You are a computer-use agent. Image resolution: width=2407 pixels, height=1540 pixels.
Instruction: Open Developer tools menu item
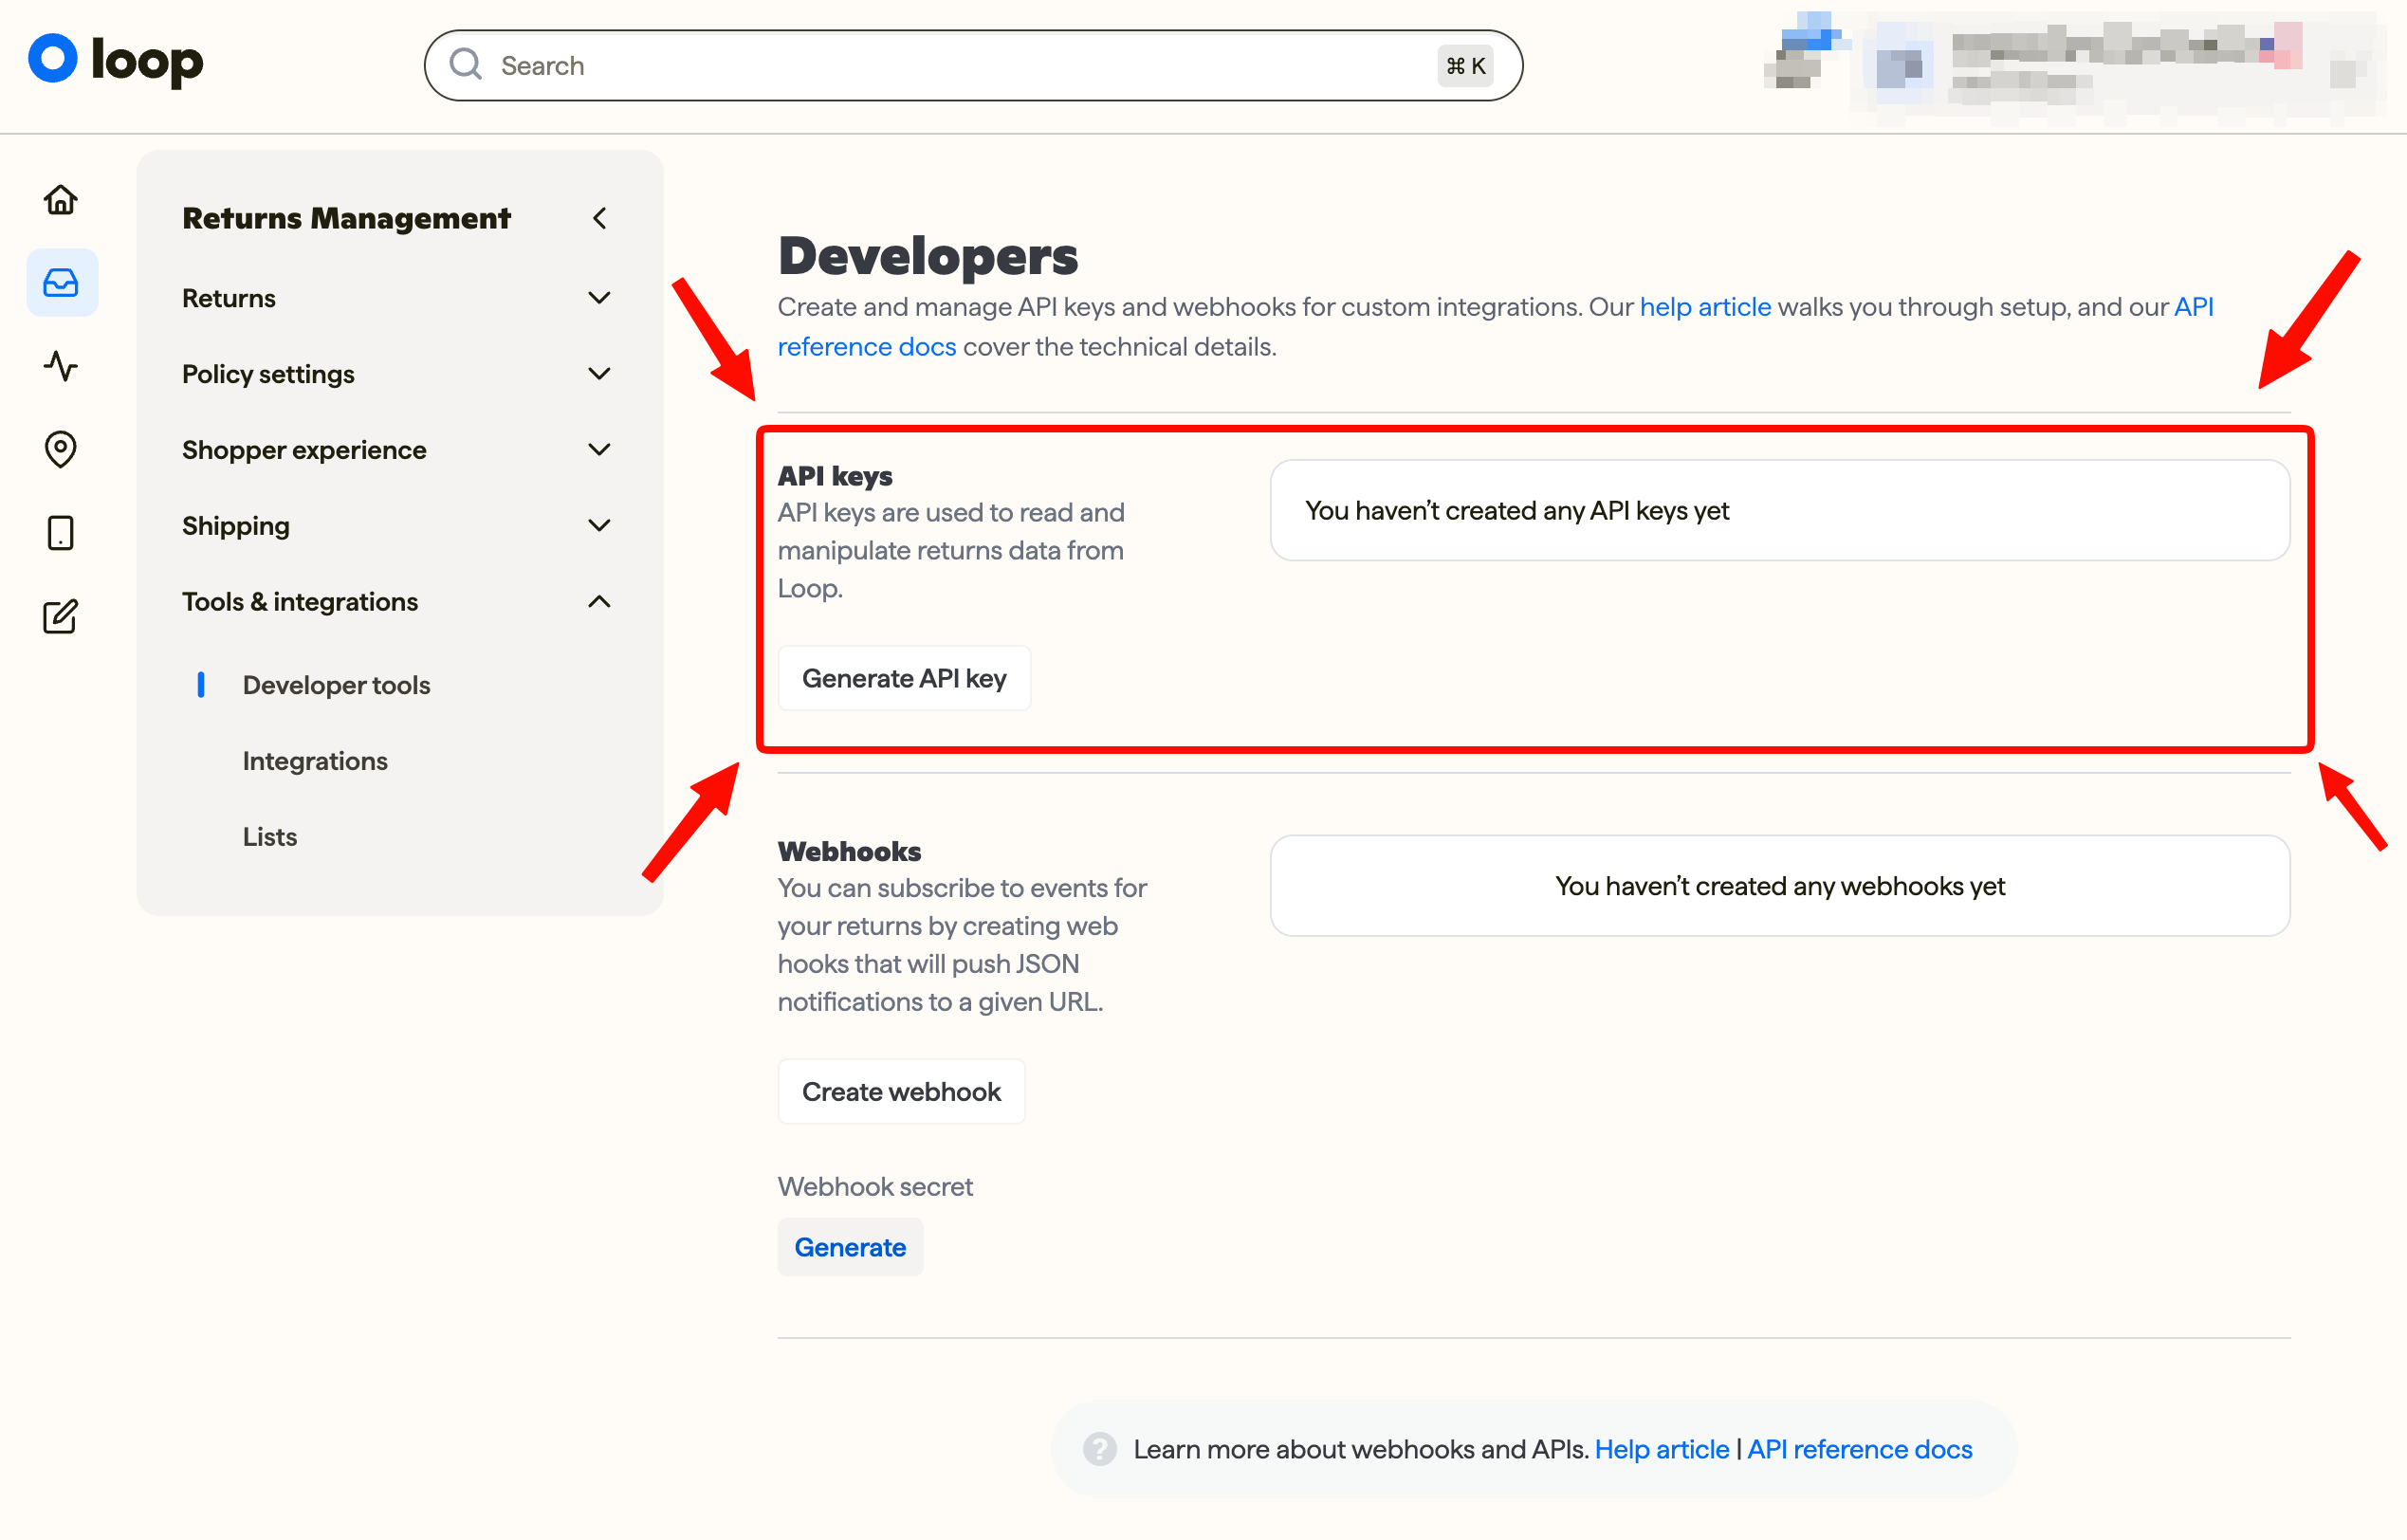[x=336, y=685]
